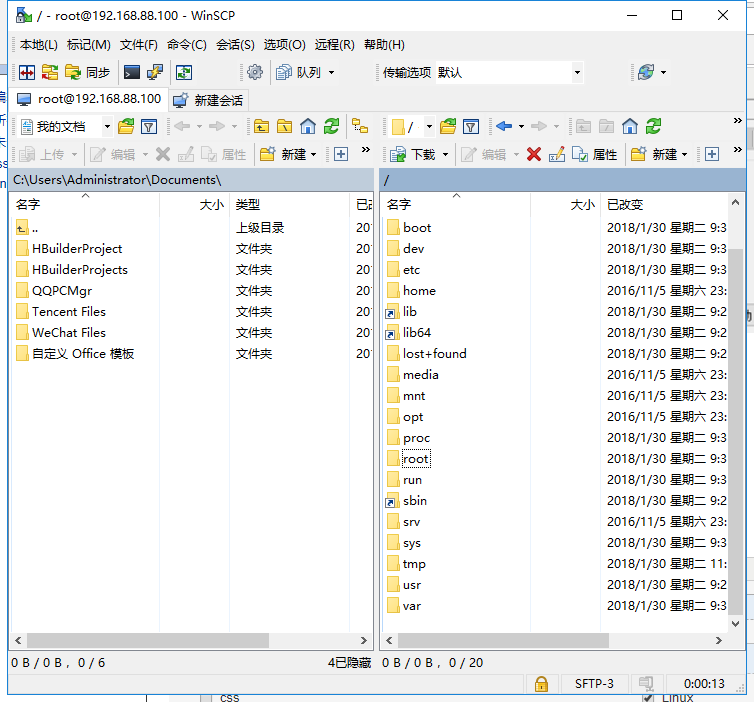Open the 标记(M) menu
Image resolution: width=754 pixels, height=702 pixels.
[x=89, y=45]
